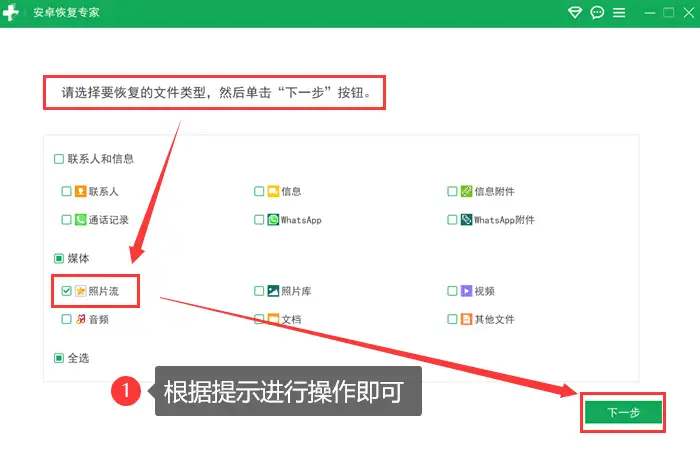This screenshot has height=467, width=700.
Task: Check the 信息 checkbox
Action: 259,192
